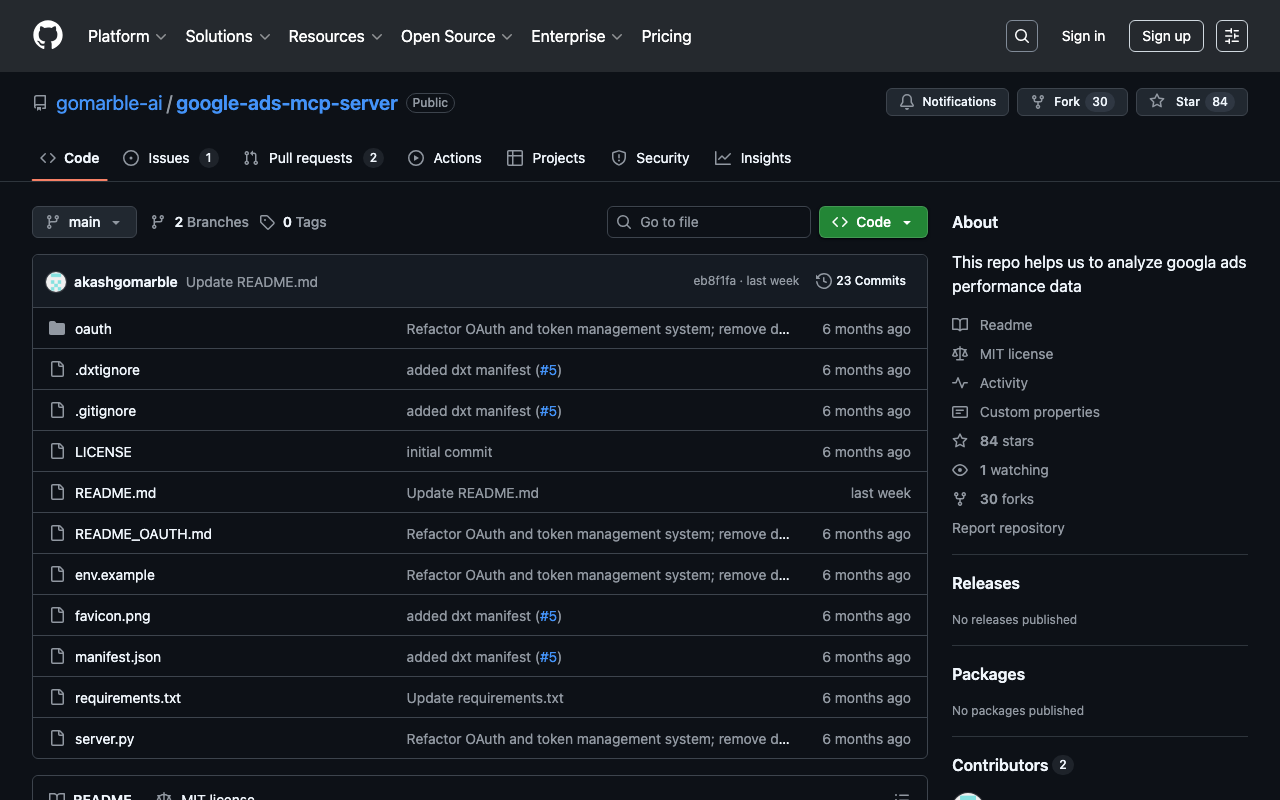Screen dimensions: 1280x800
Task: Open commit history via 23 Commits
Action: pyautogui.click(x=861, y=281)
